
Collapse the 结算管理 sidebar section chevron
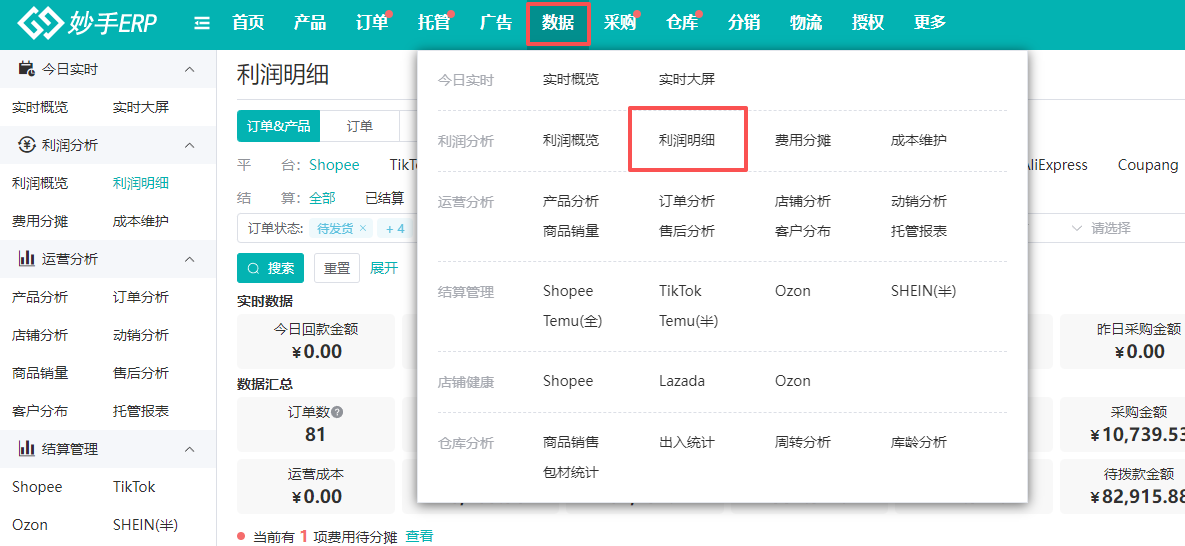189,449
